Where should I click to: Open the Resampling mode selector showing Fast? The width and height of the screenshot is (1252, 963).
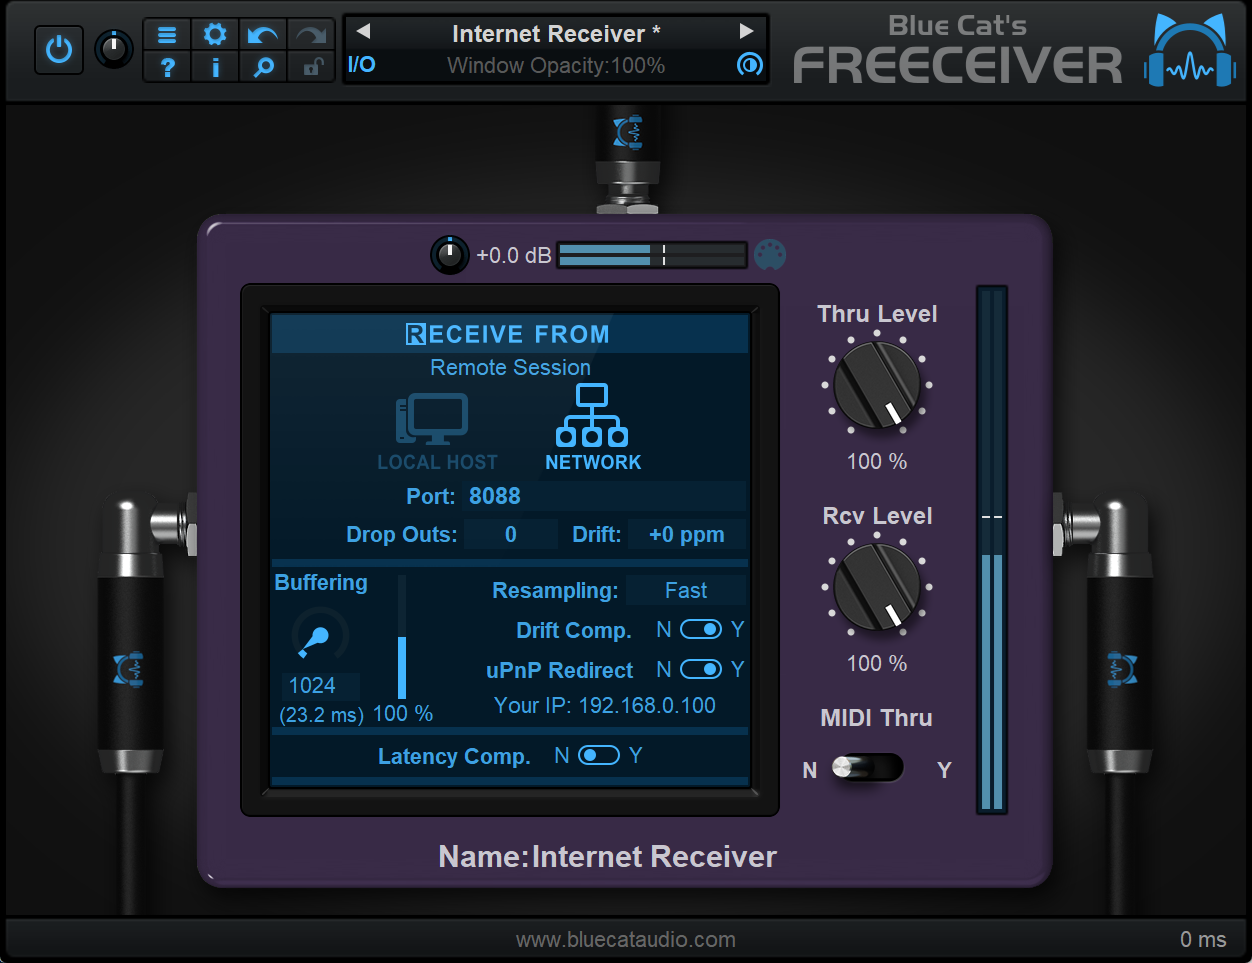(685, 590)
